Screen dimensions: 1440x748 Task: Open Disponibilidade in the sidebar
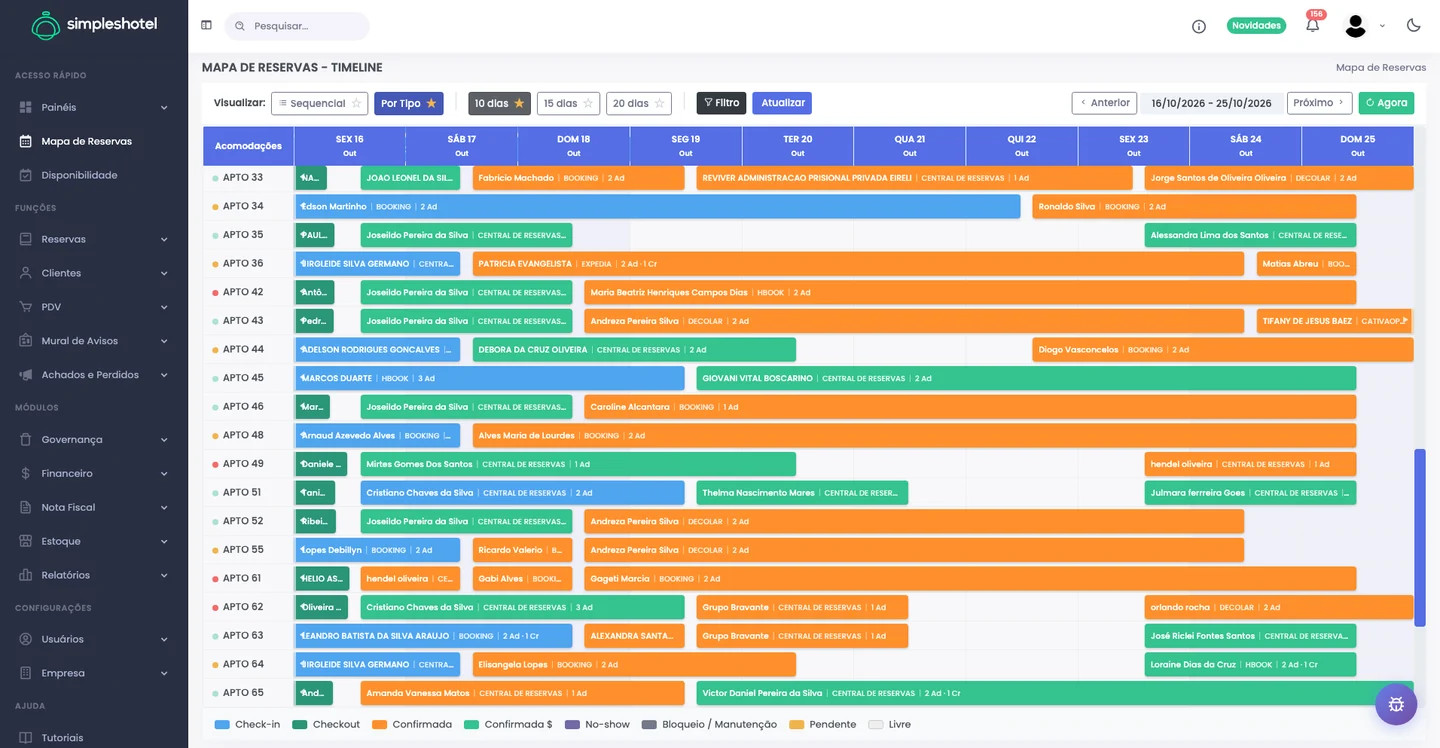click(x=79, y=175)
